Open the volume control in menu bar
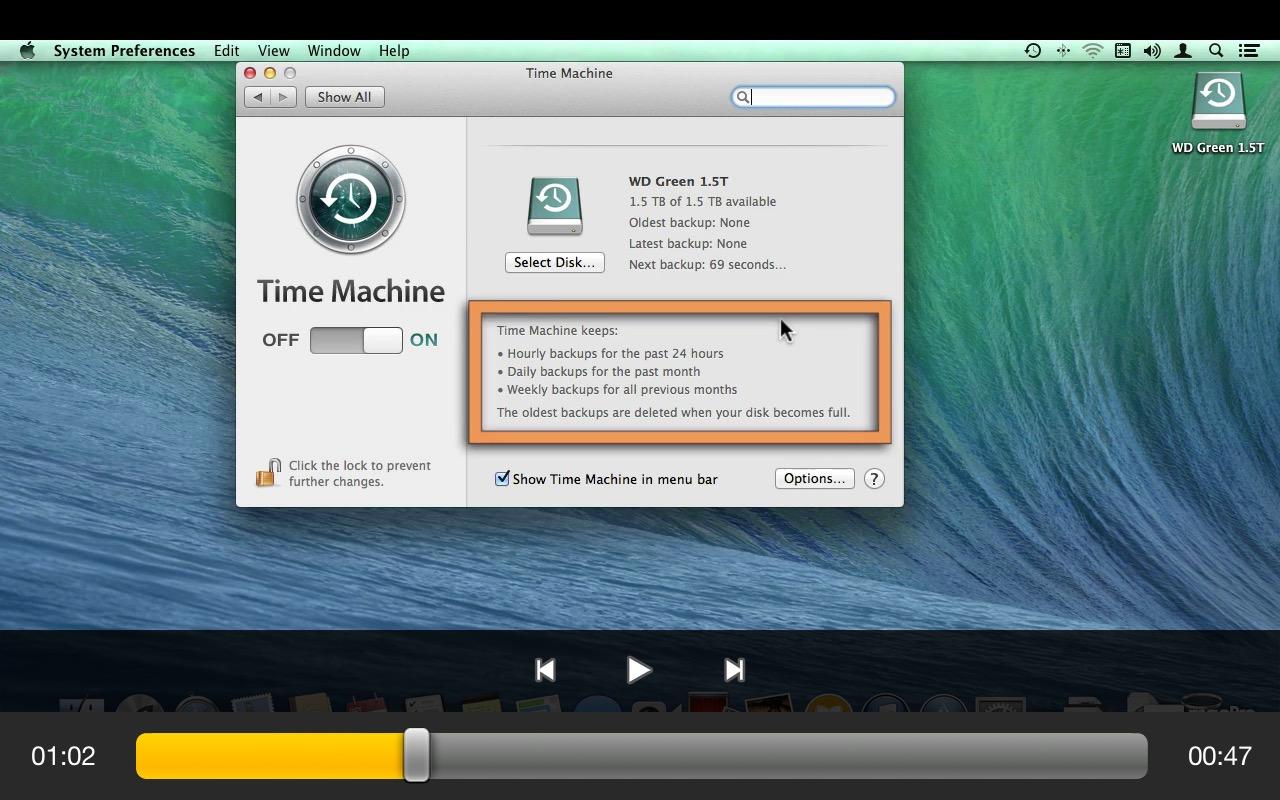 1152,51
